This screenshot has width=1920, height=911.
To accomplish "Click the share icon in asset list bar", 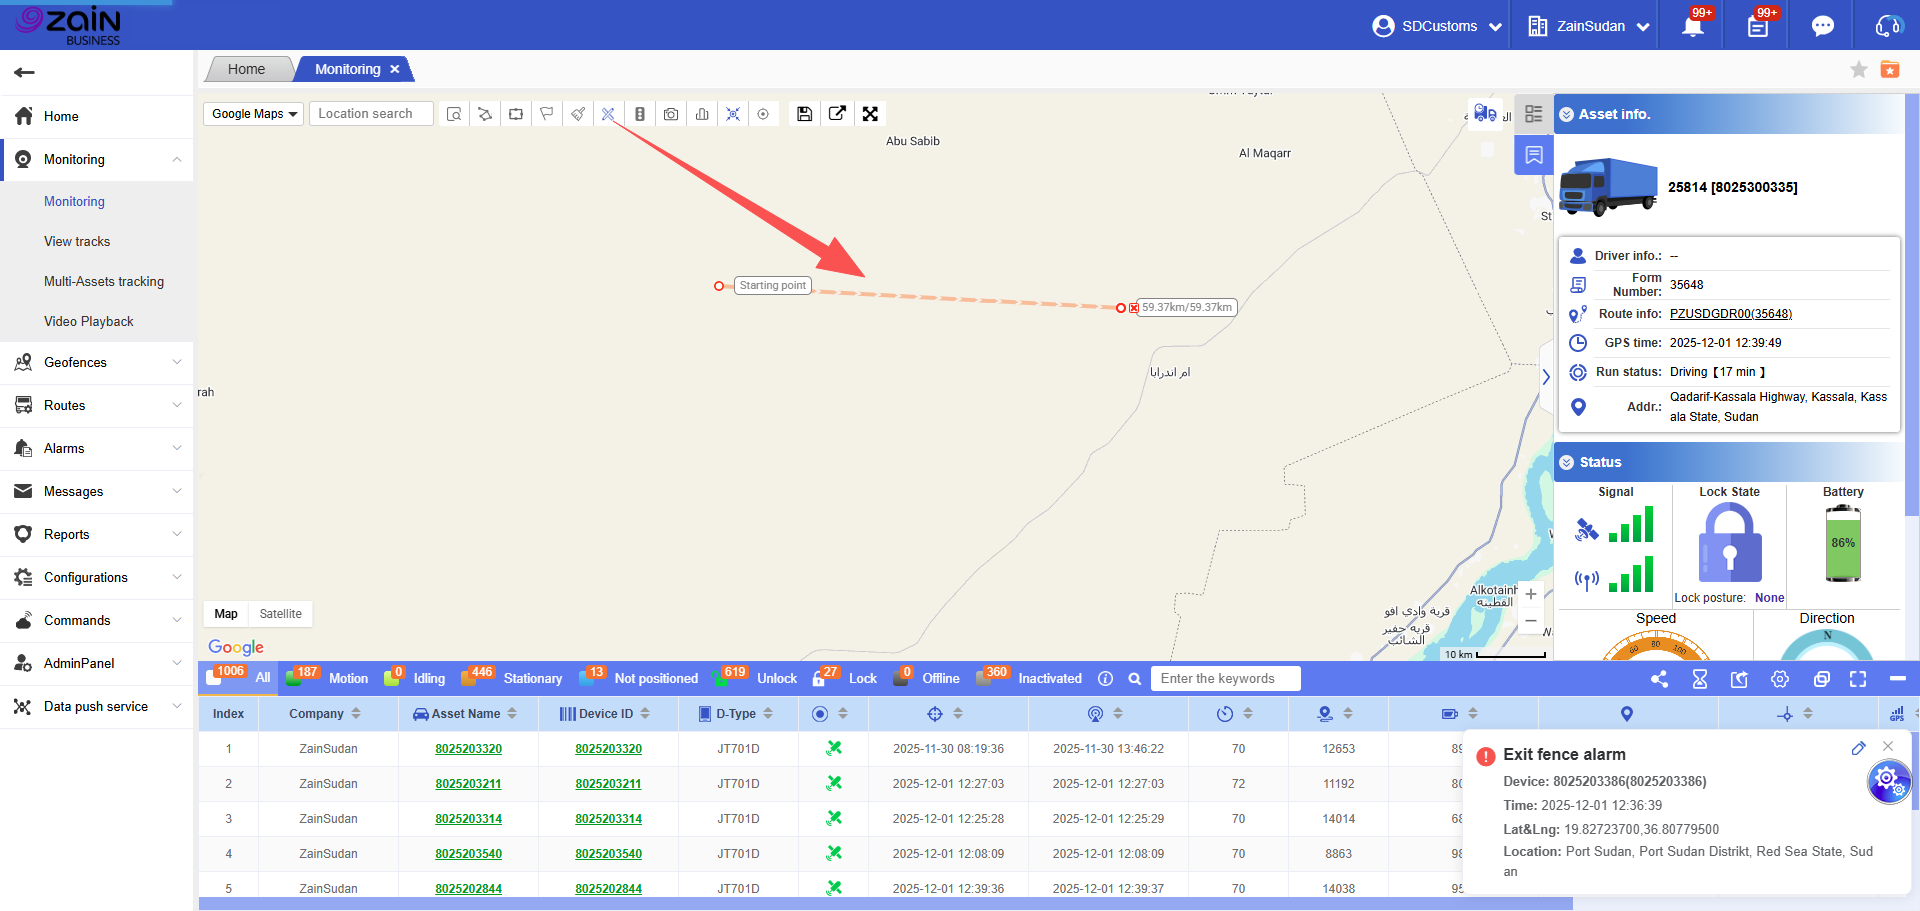I will coord(1659,679).
